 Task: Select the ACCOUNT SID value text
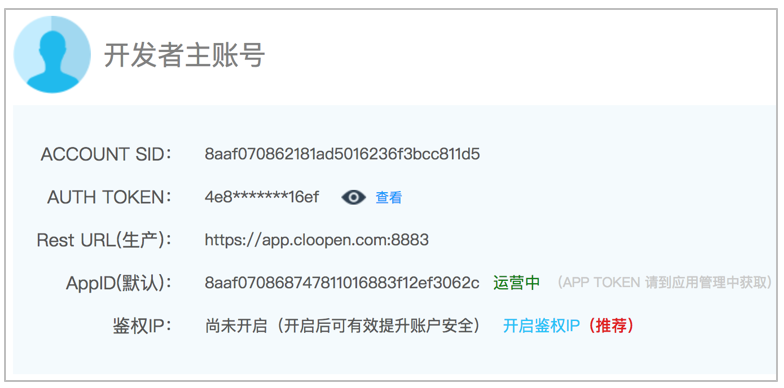[342, 154]
